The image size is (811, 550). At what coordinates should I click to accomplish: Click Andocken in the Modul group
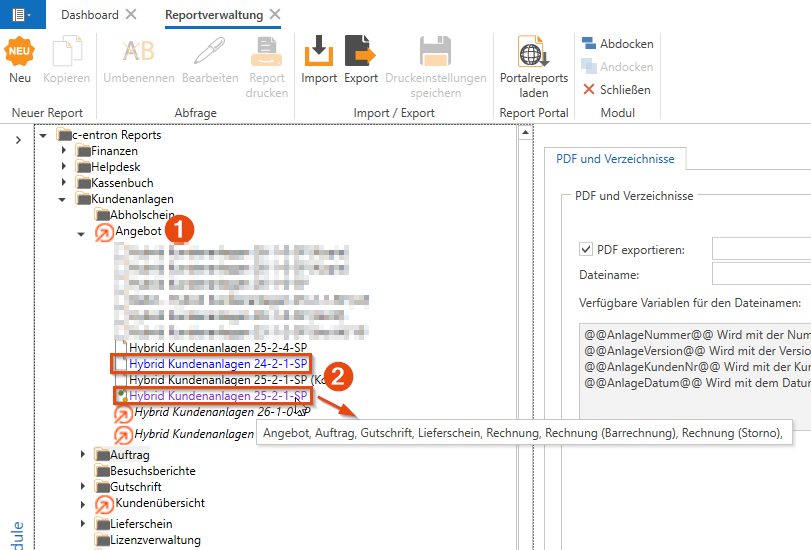point(618,67)
